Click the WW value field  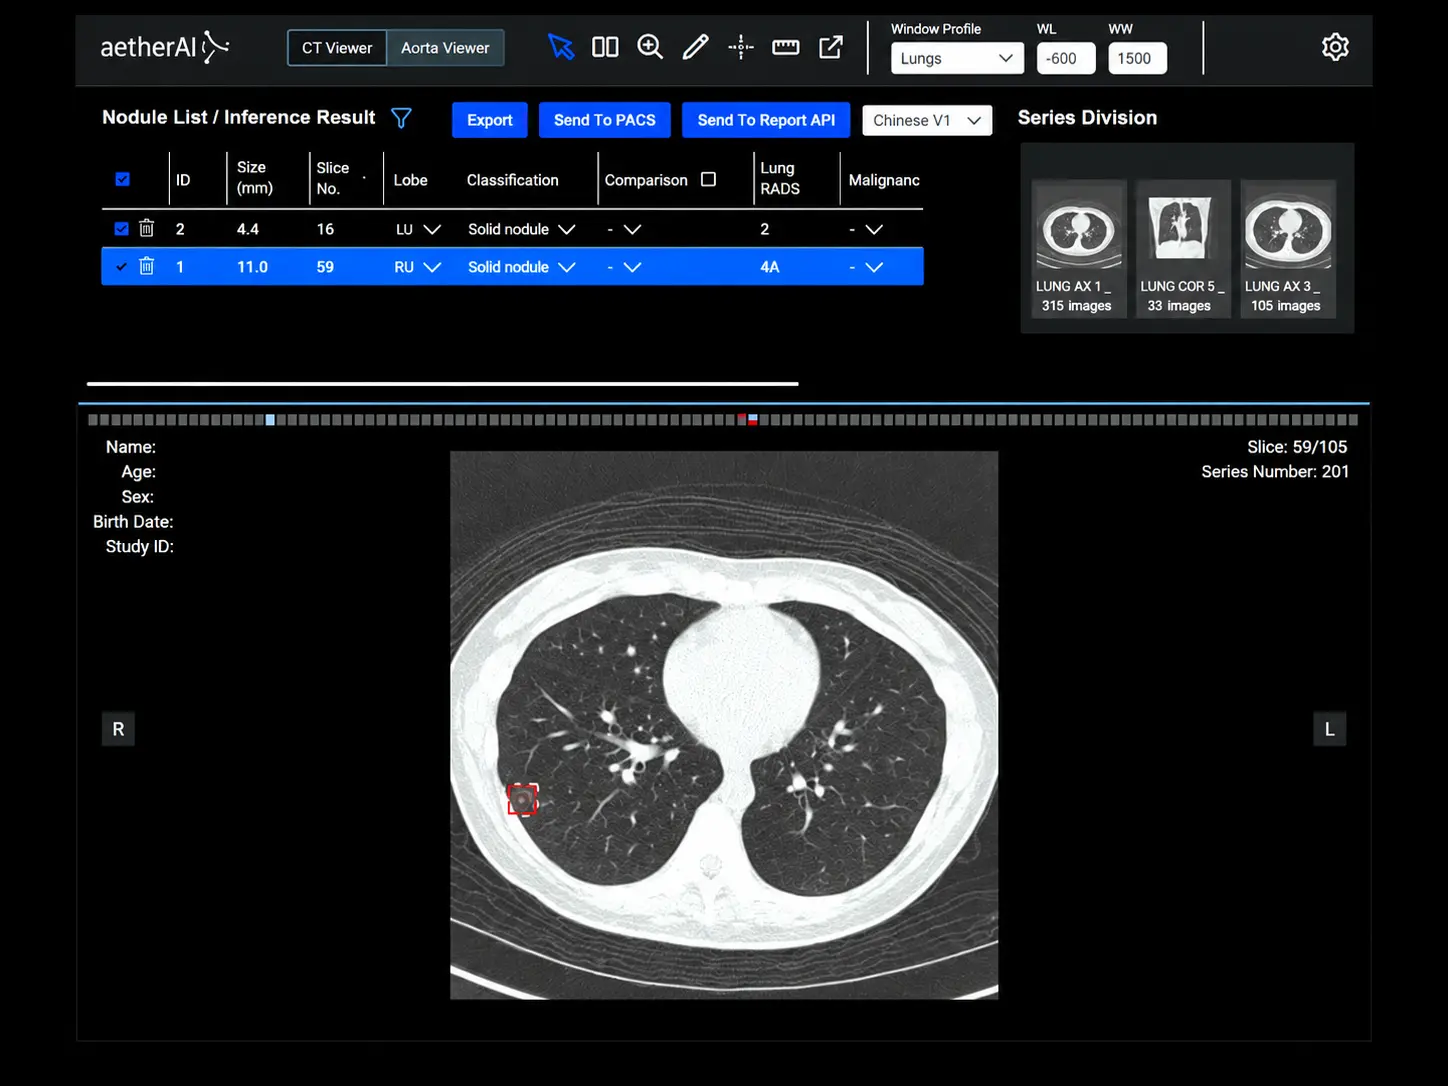[1137, 58]
